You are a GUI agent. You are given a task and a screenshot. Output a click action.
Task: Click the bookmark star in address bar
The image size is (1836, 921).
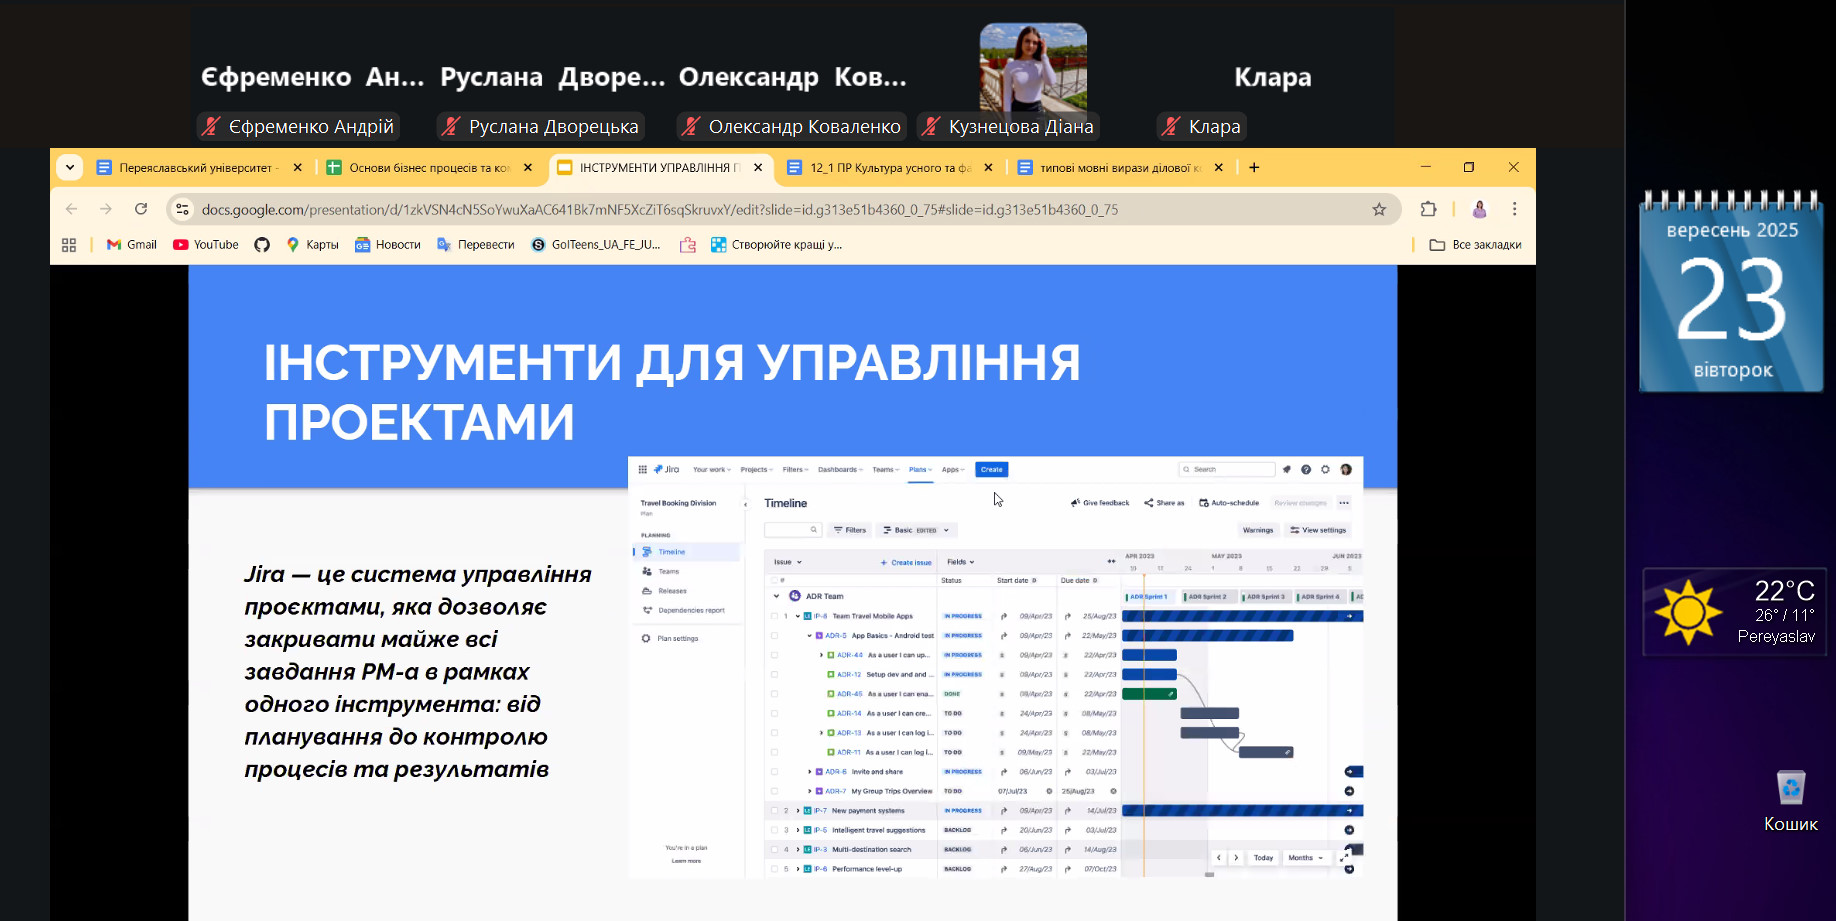pyautogui.click(x=1379, y=209)
